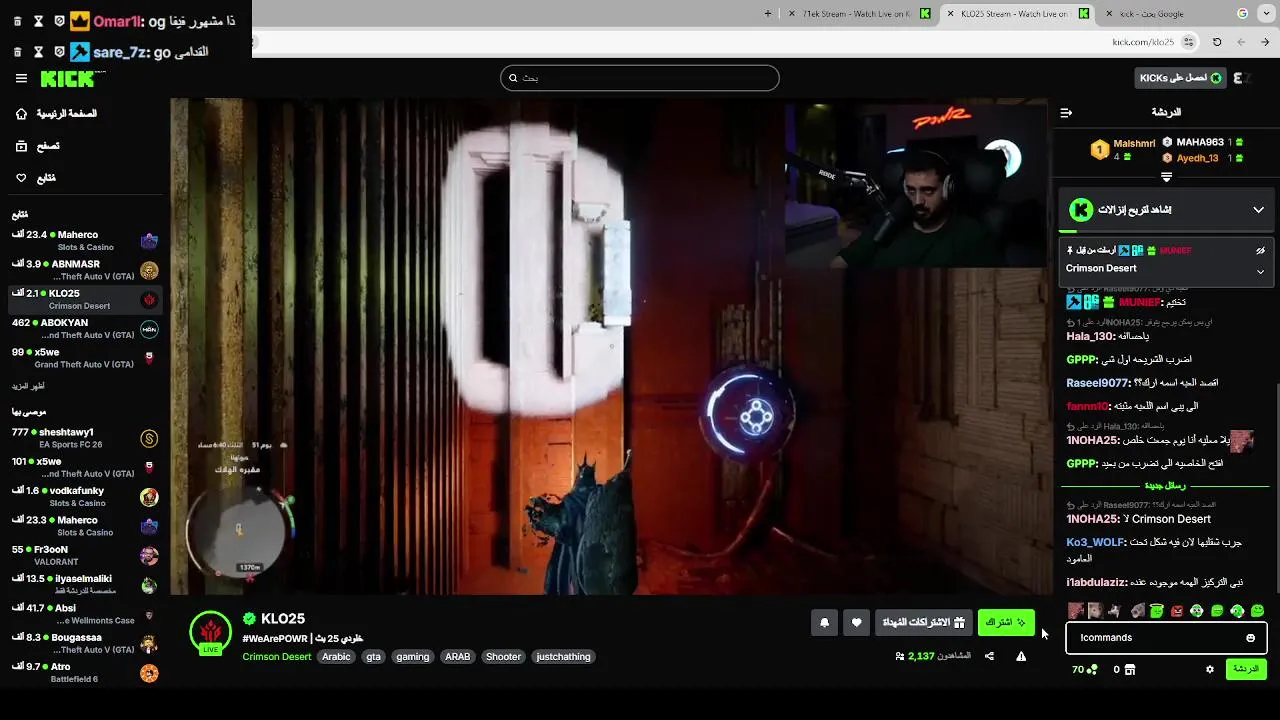Viewport: 1280px width, 720px height.
Task: Click the hamburger sidebar menu icon
Action: coord(21,78)
